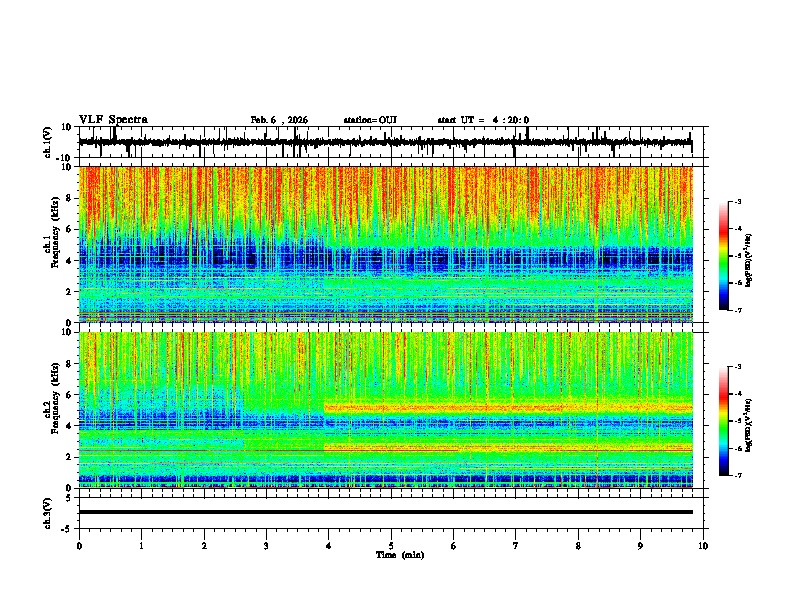Image resolution: width=792 pixels, height=612 pixels.
Task: Click time axis tick label "1"
Action: pyautogui.click(x=141, y=546)
